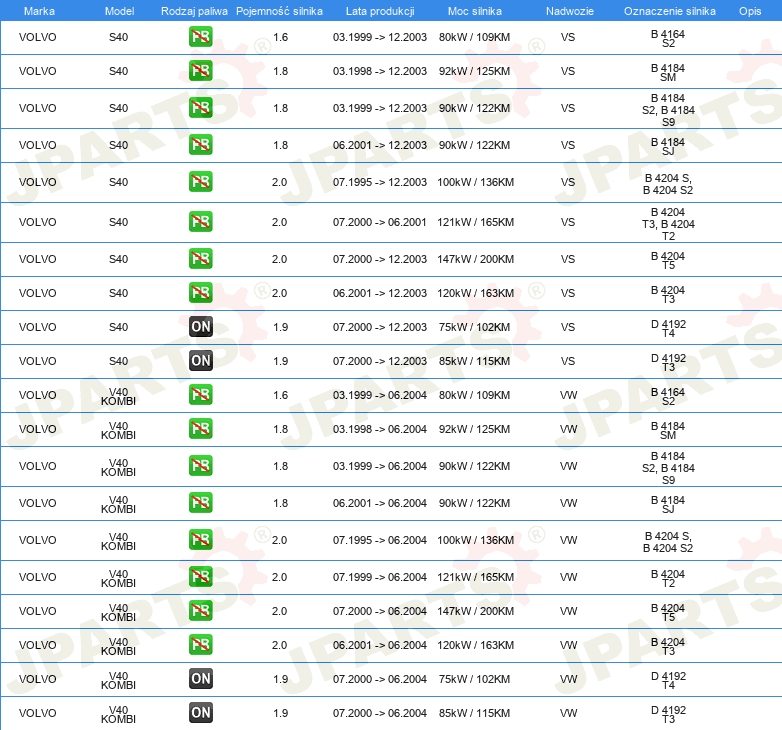Select the ON diesel icon for S40 75kW
Image resolution: width=782 pixels, height=730 pixels.
tap(200, 327)
